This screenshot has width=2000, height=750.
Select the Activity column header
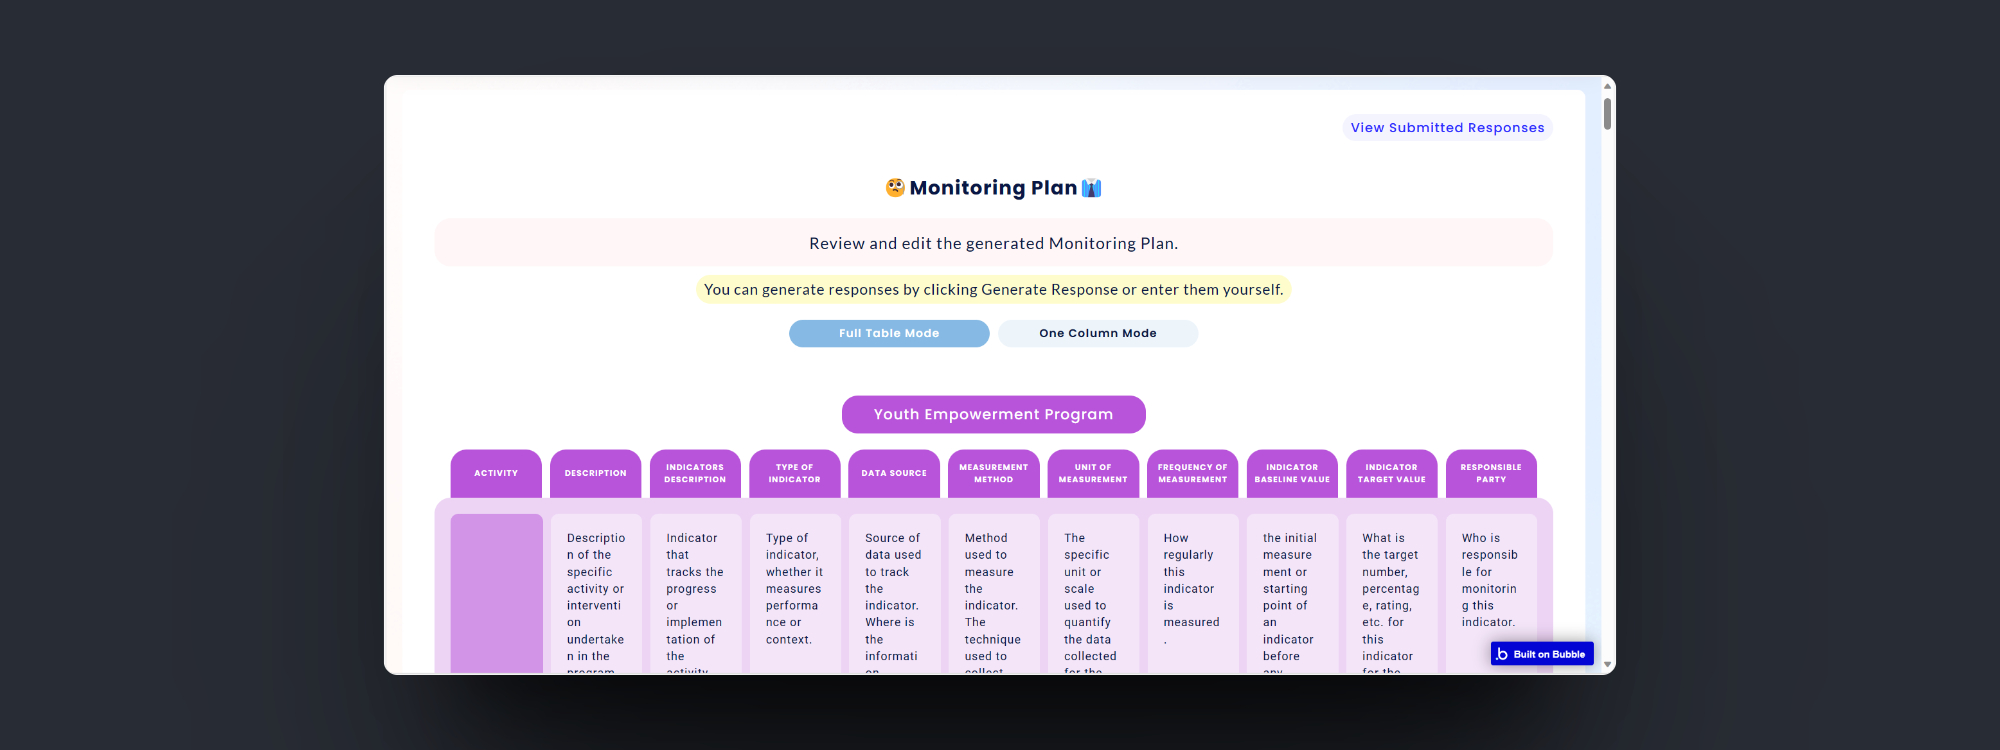(496, 473)
